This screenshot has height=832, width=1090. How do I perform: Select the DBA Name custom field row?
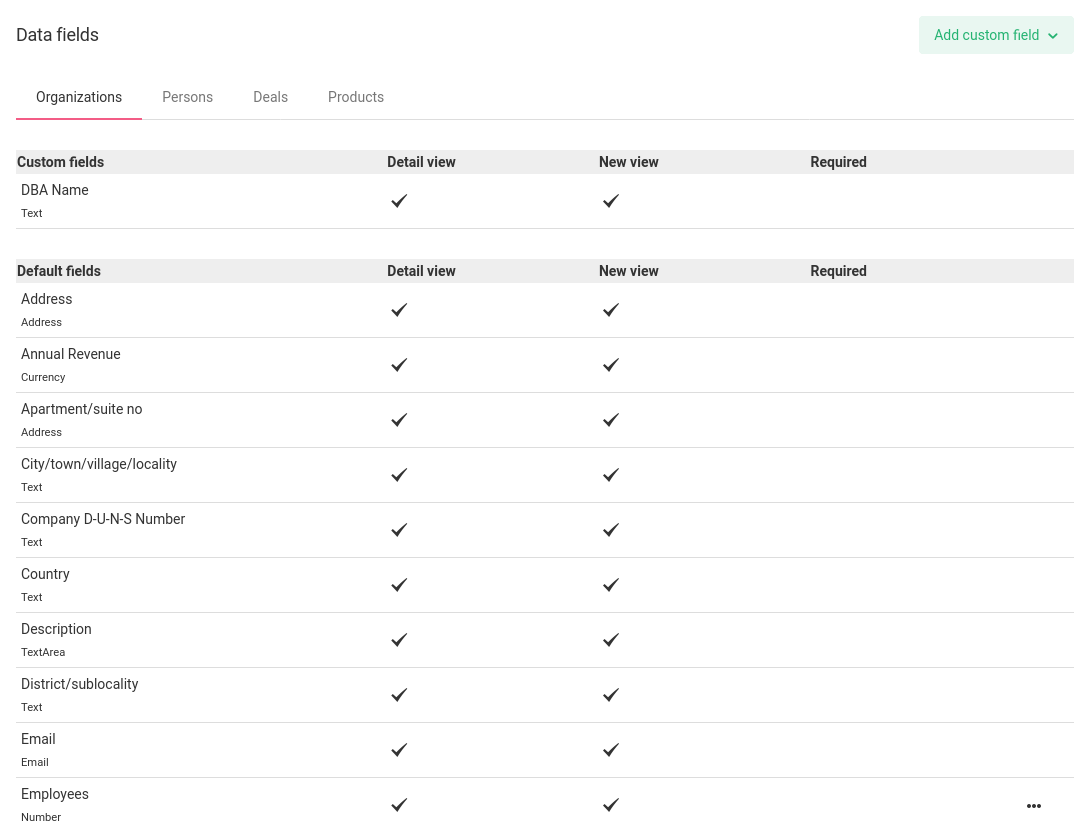click(54, 190)
